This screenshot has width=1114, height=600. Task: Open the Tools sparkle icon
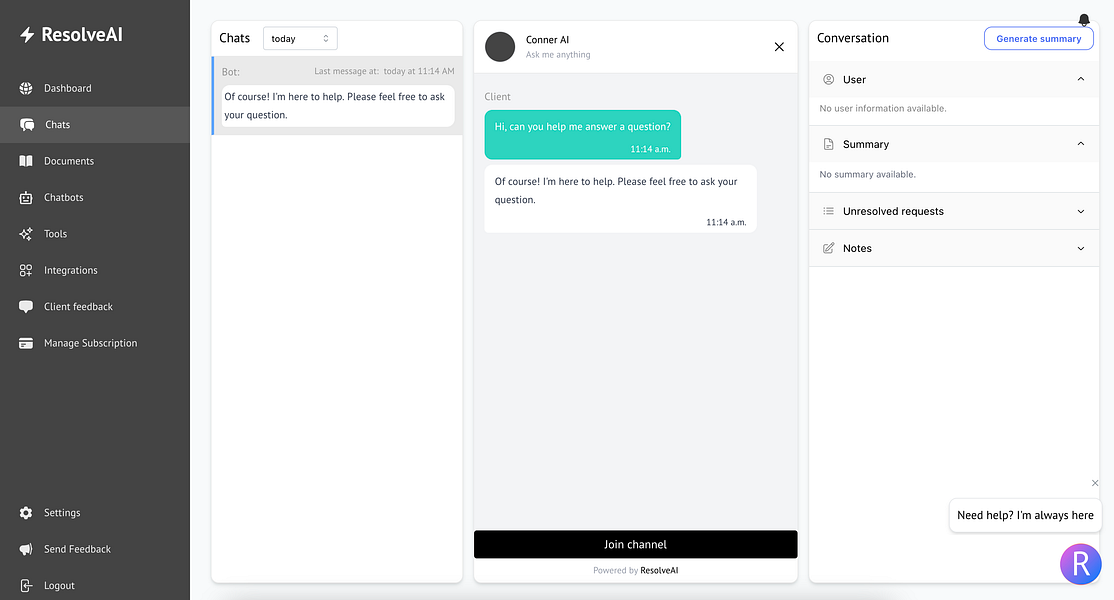click(26, 234)
